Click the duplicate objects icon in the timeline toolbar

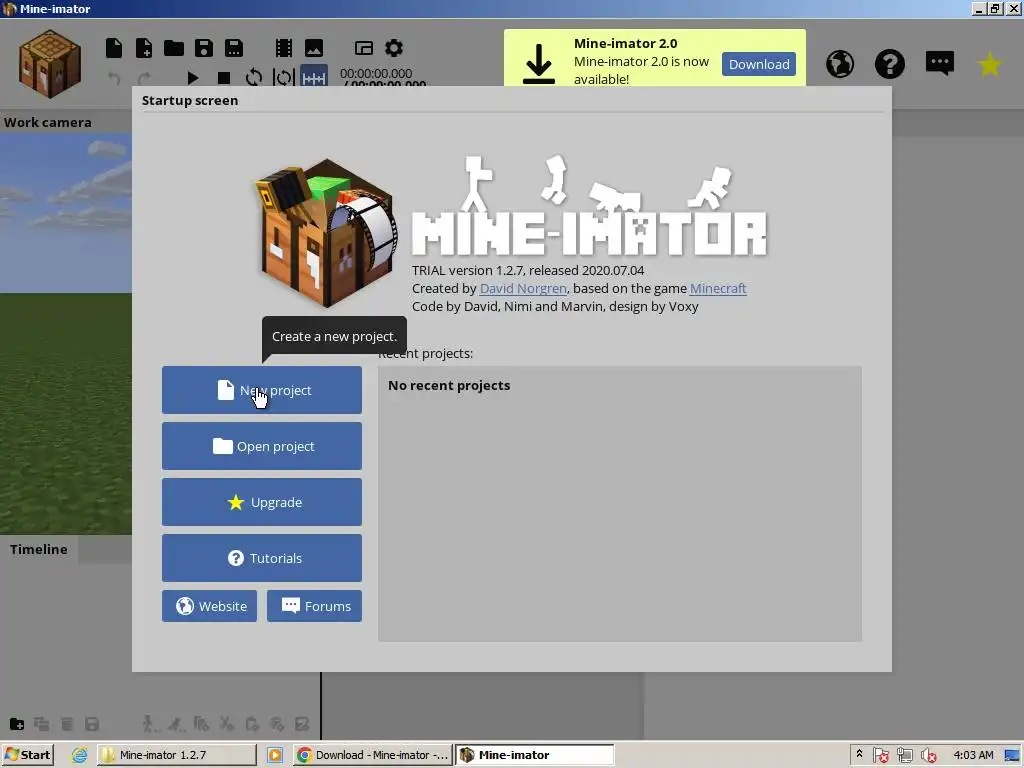(42, 724)
